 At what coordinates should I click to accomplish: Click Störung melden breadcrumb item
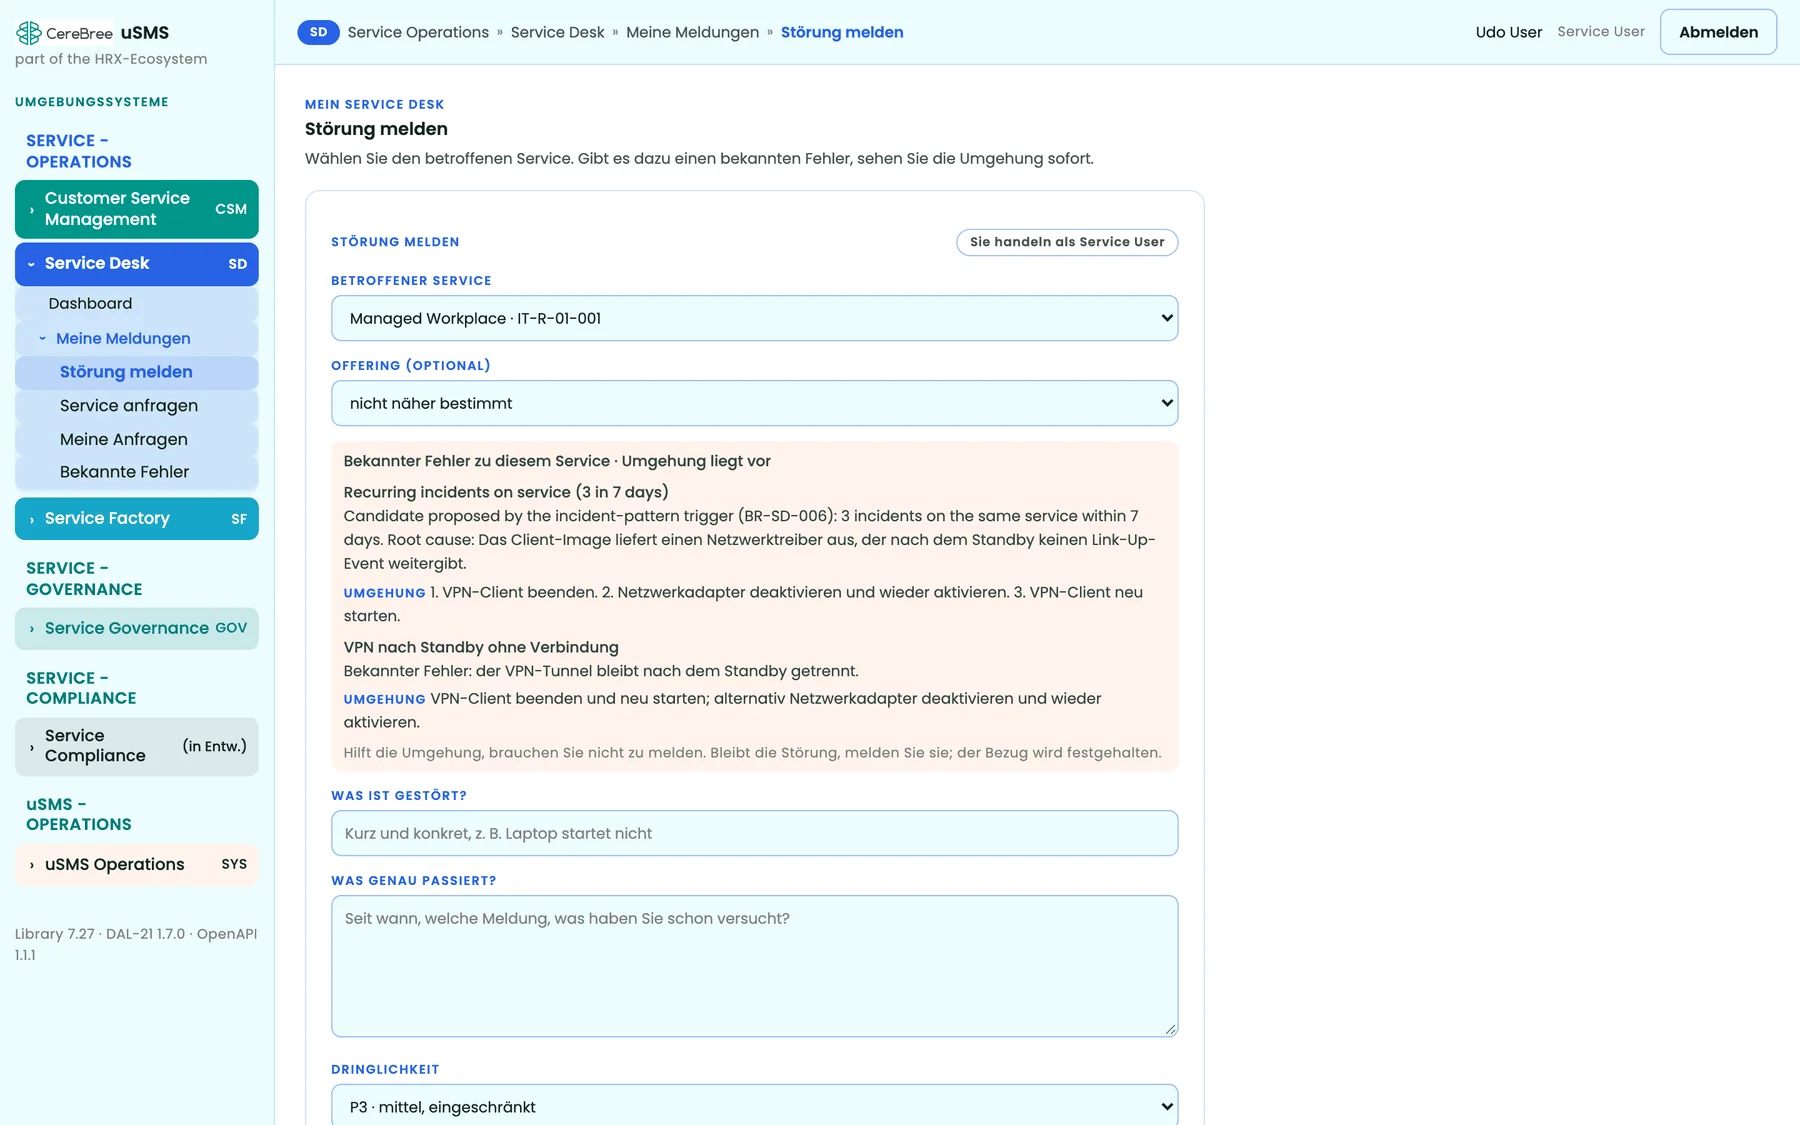842,32
